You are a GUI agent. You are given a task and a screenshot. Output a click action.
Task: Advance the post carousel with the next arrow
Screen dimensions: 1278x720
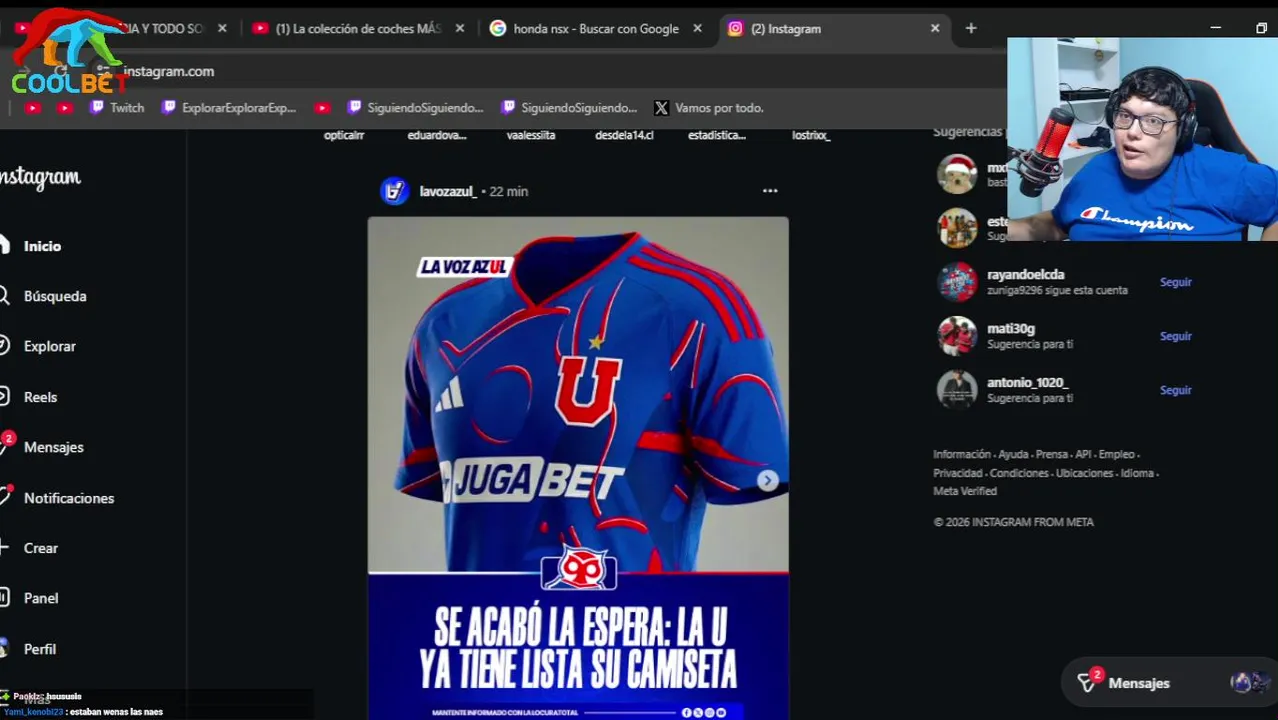coord(767,481)
